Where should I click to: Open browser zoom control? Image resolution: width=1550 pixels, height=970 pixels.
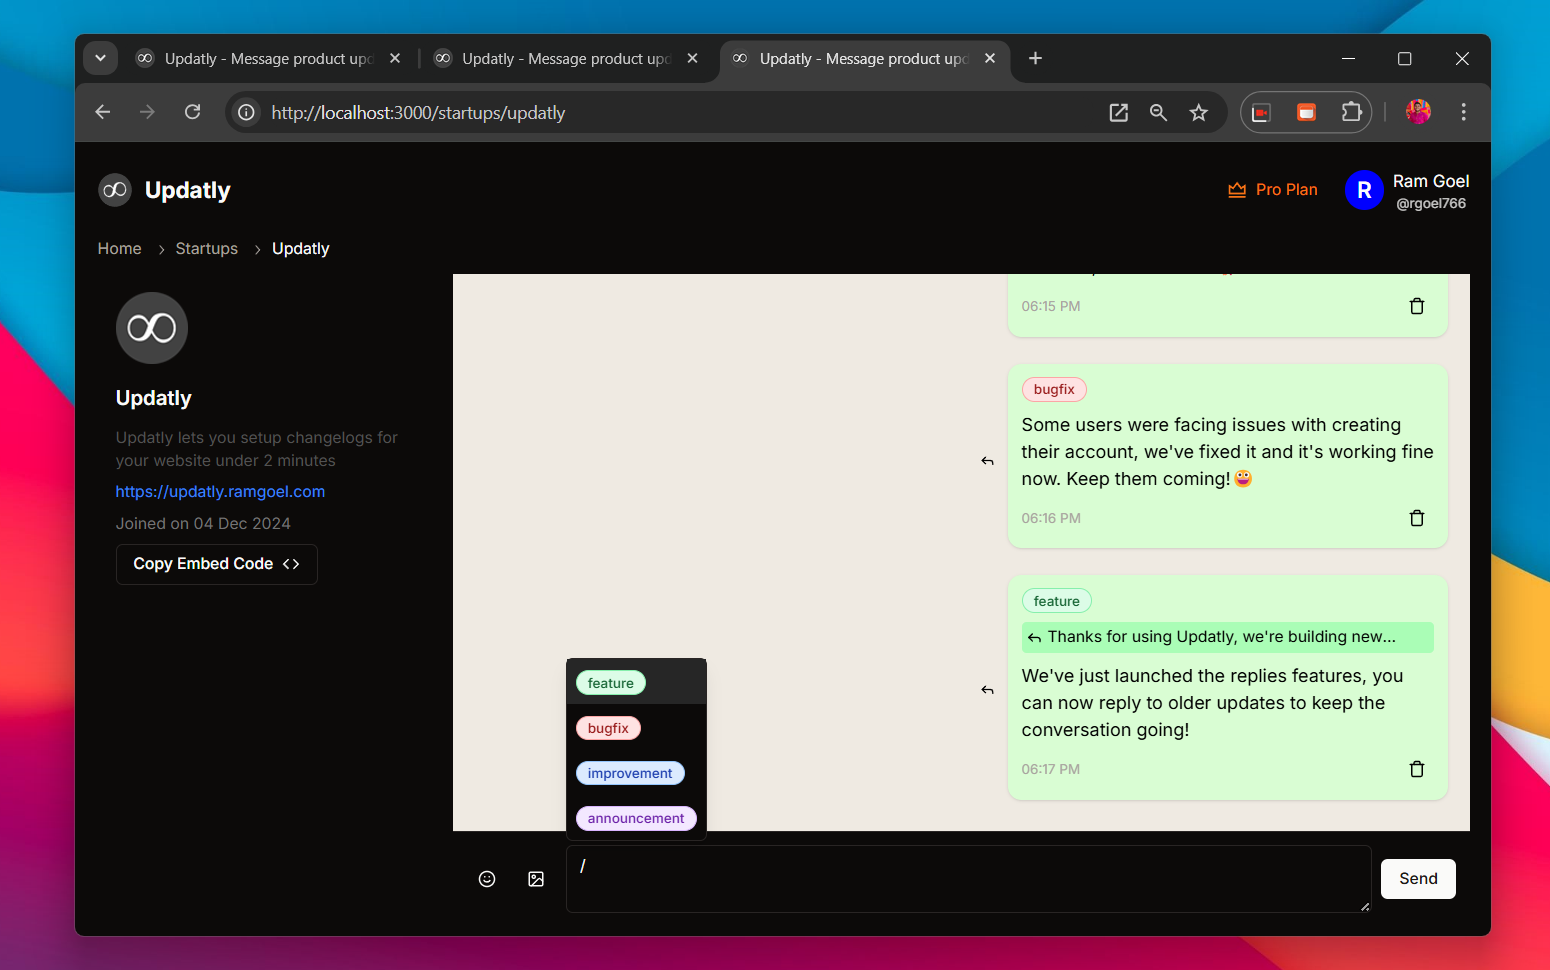(1158, 113)
